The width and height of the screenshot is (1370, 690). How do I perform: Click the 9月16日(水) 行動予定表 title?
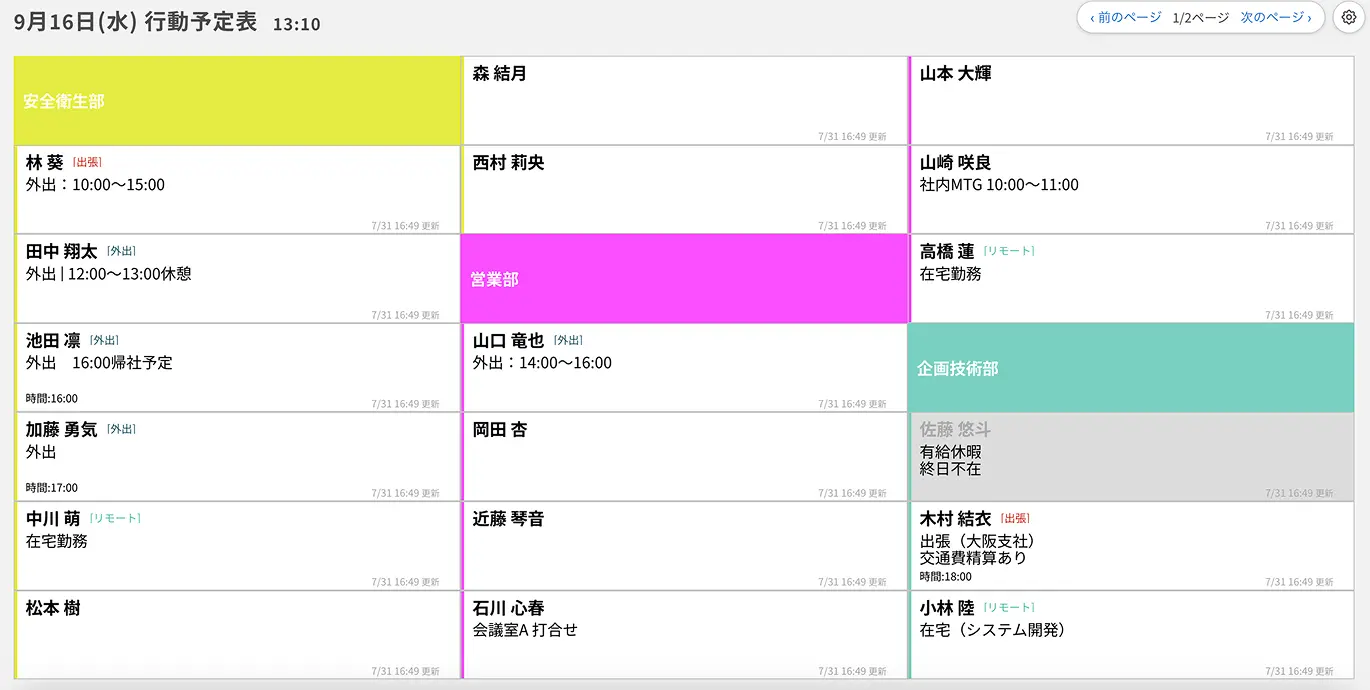click(x=135, y=22)
